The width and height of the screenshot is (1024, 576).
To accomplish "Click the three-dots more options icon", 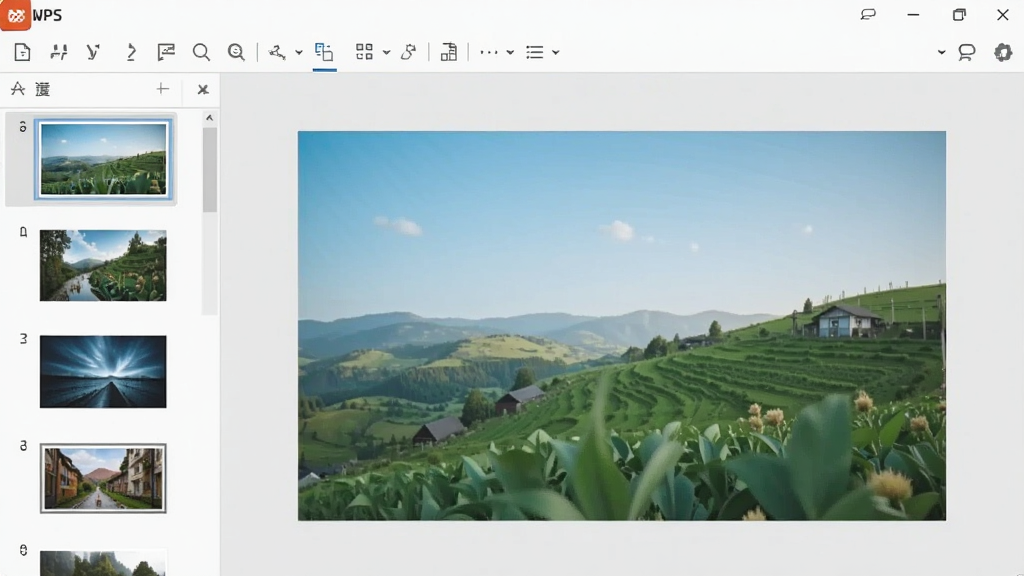I will (488, 52).
